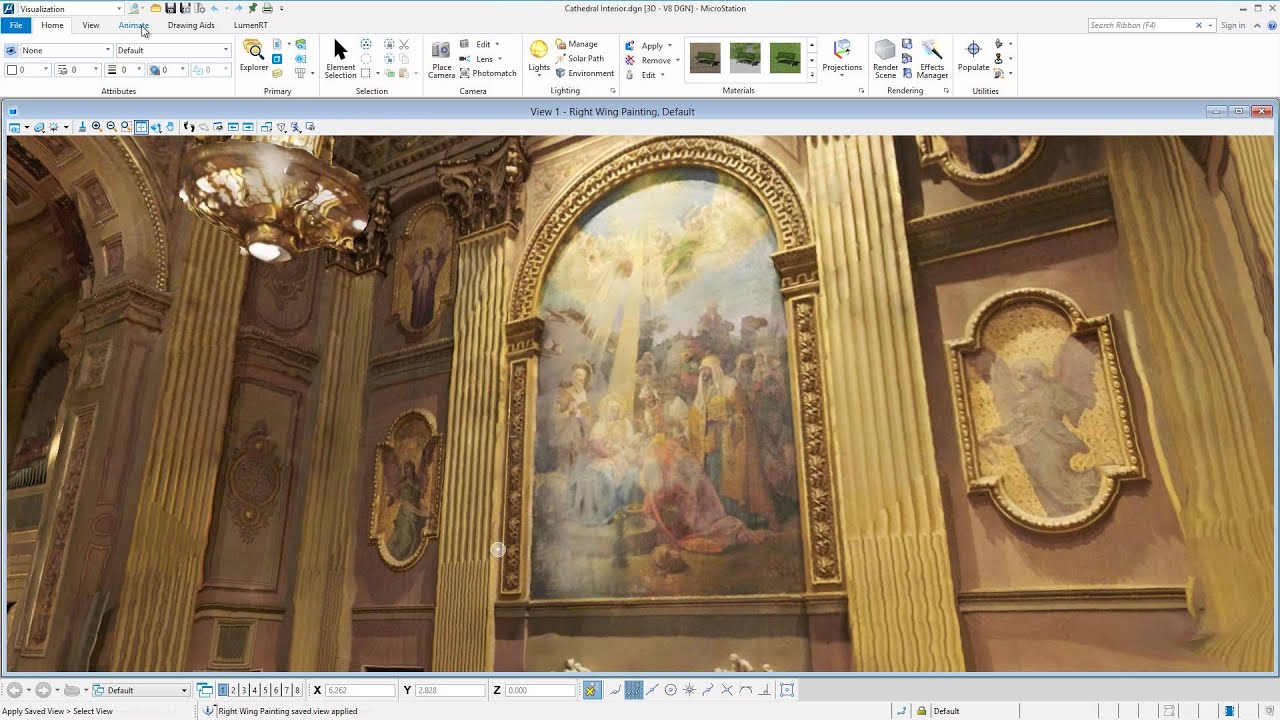The image size is (1280, 720).
Task: Open the Effects Manager
Action: pos(932,59)
